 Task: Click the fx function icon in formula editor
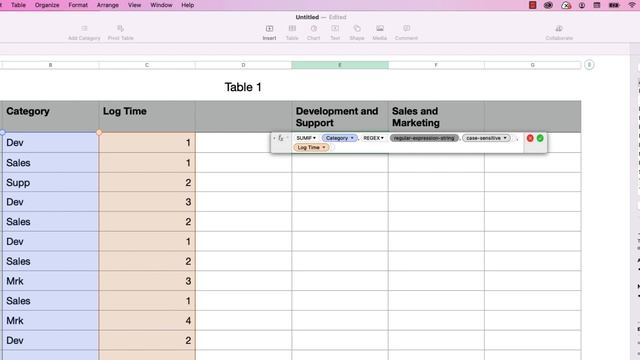pyautogui.click(x=281, y=138)
